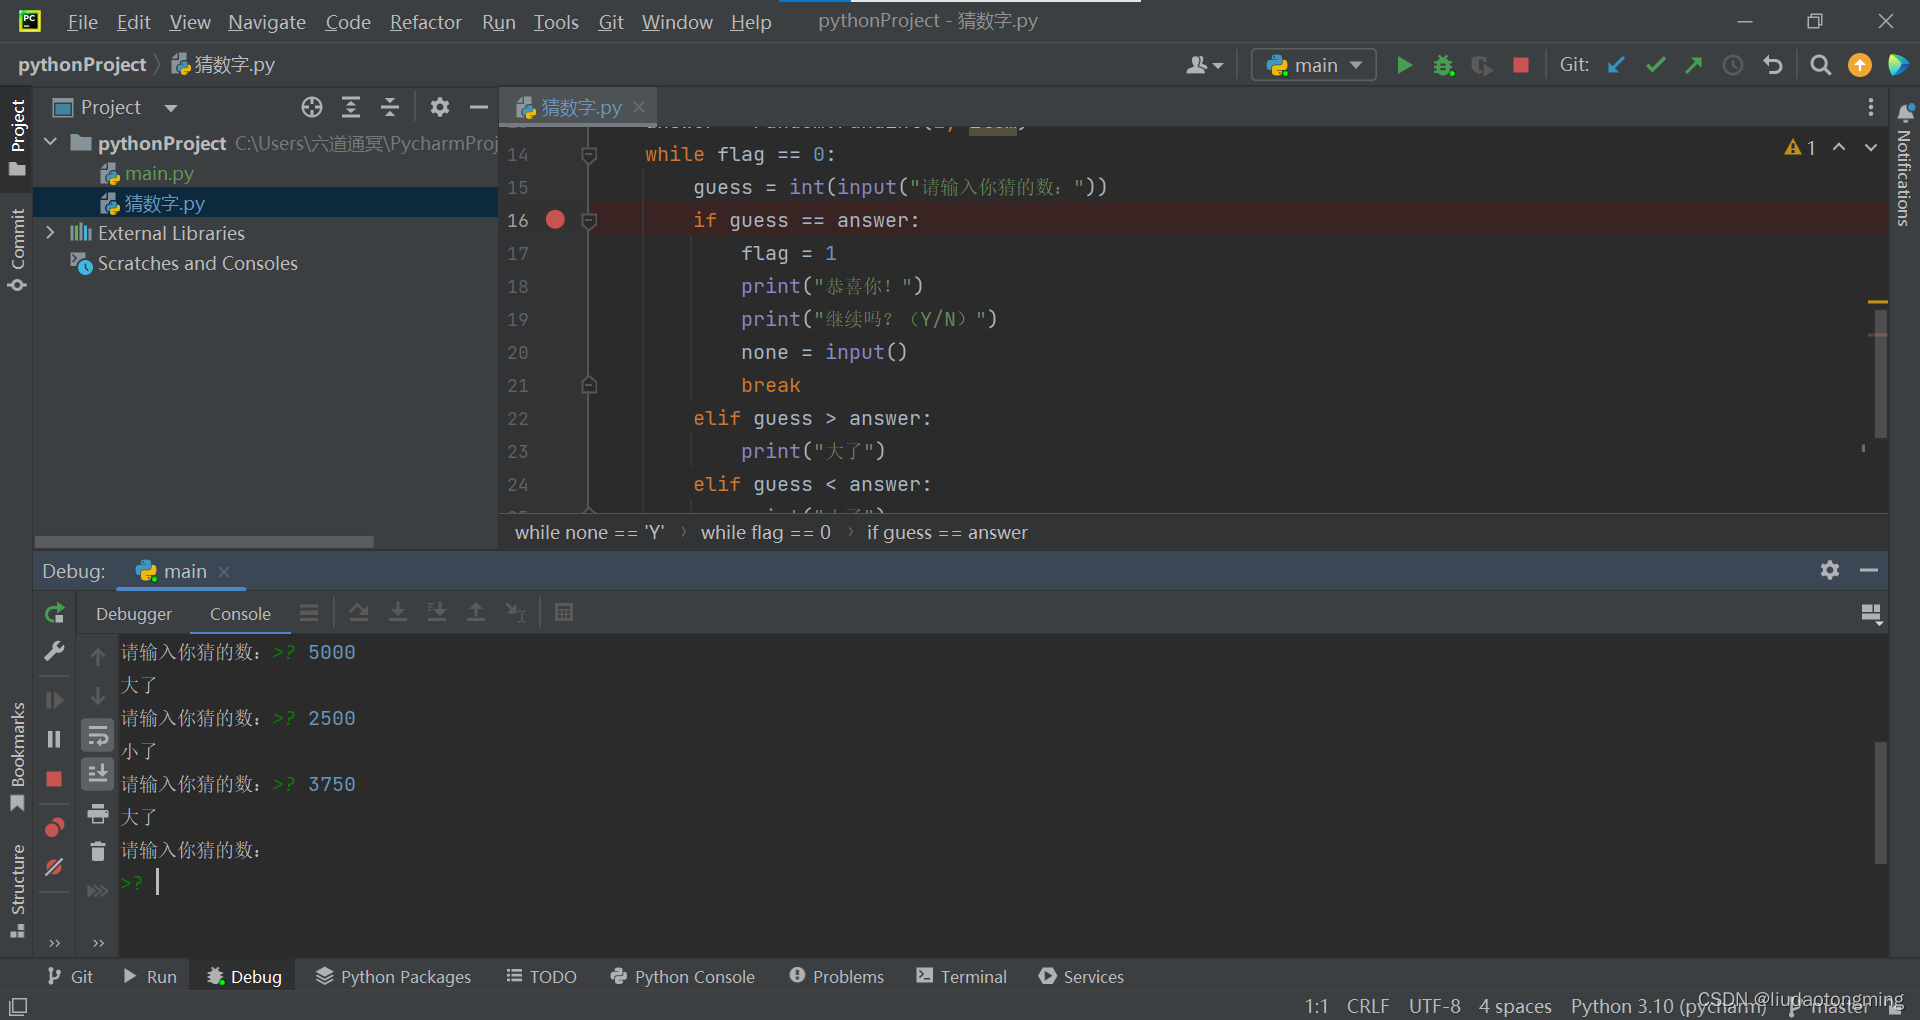Expand External Libraries node
This screenshot has height=1020, width=1920.
tap(51, 233)
